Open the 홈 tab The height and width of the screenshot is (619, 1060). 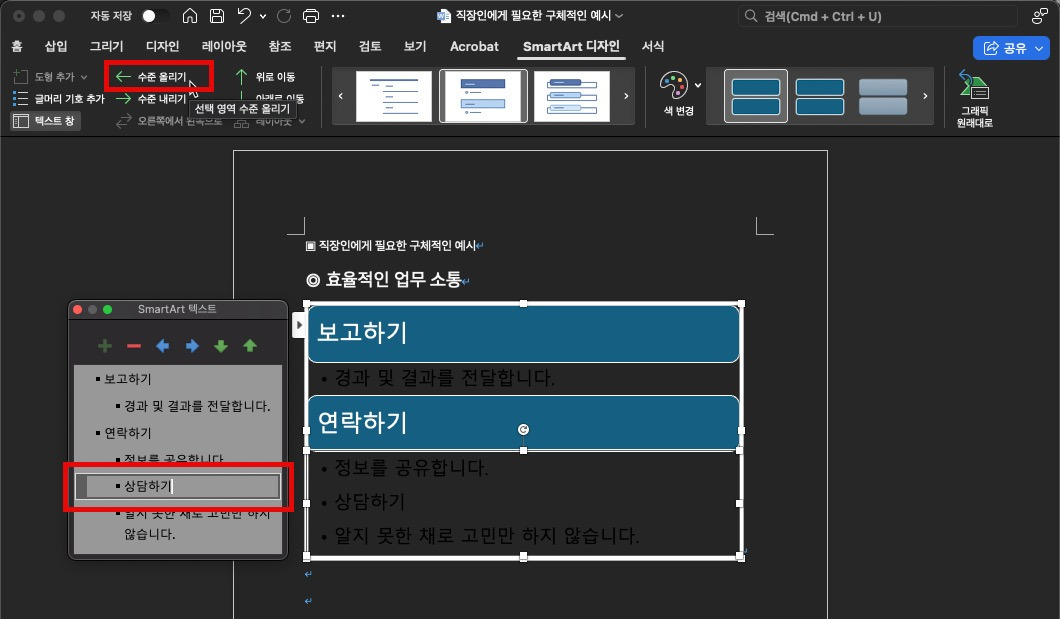point(17,46)
